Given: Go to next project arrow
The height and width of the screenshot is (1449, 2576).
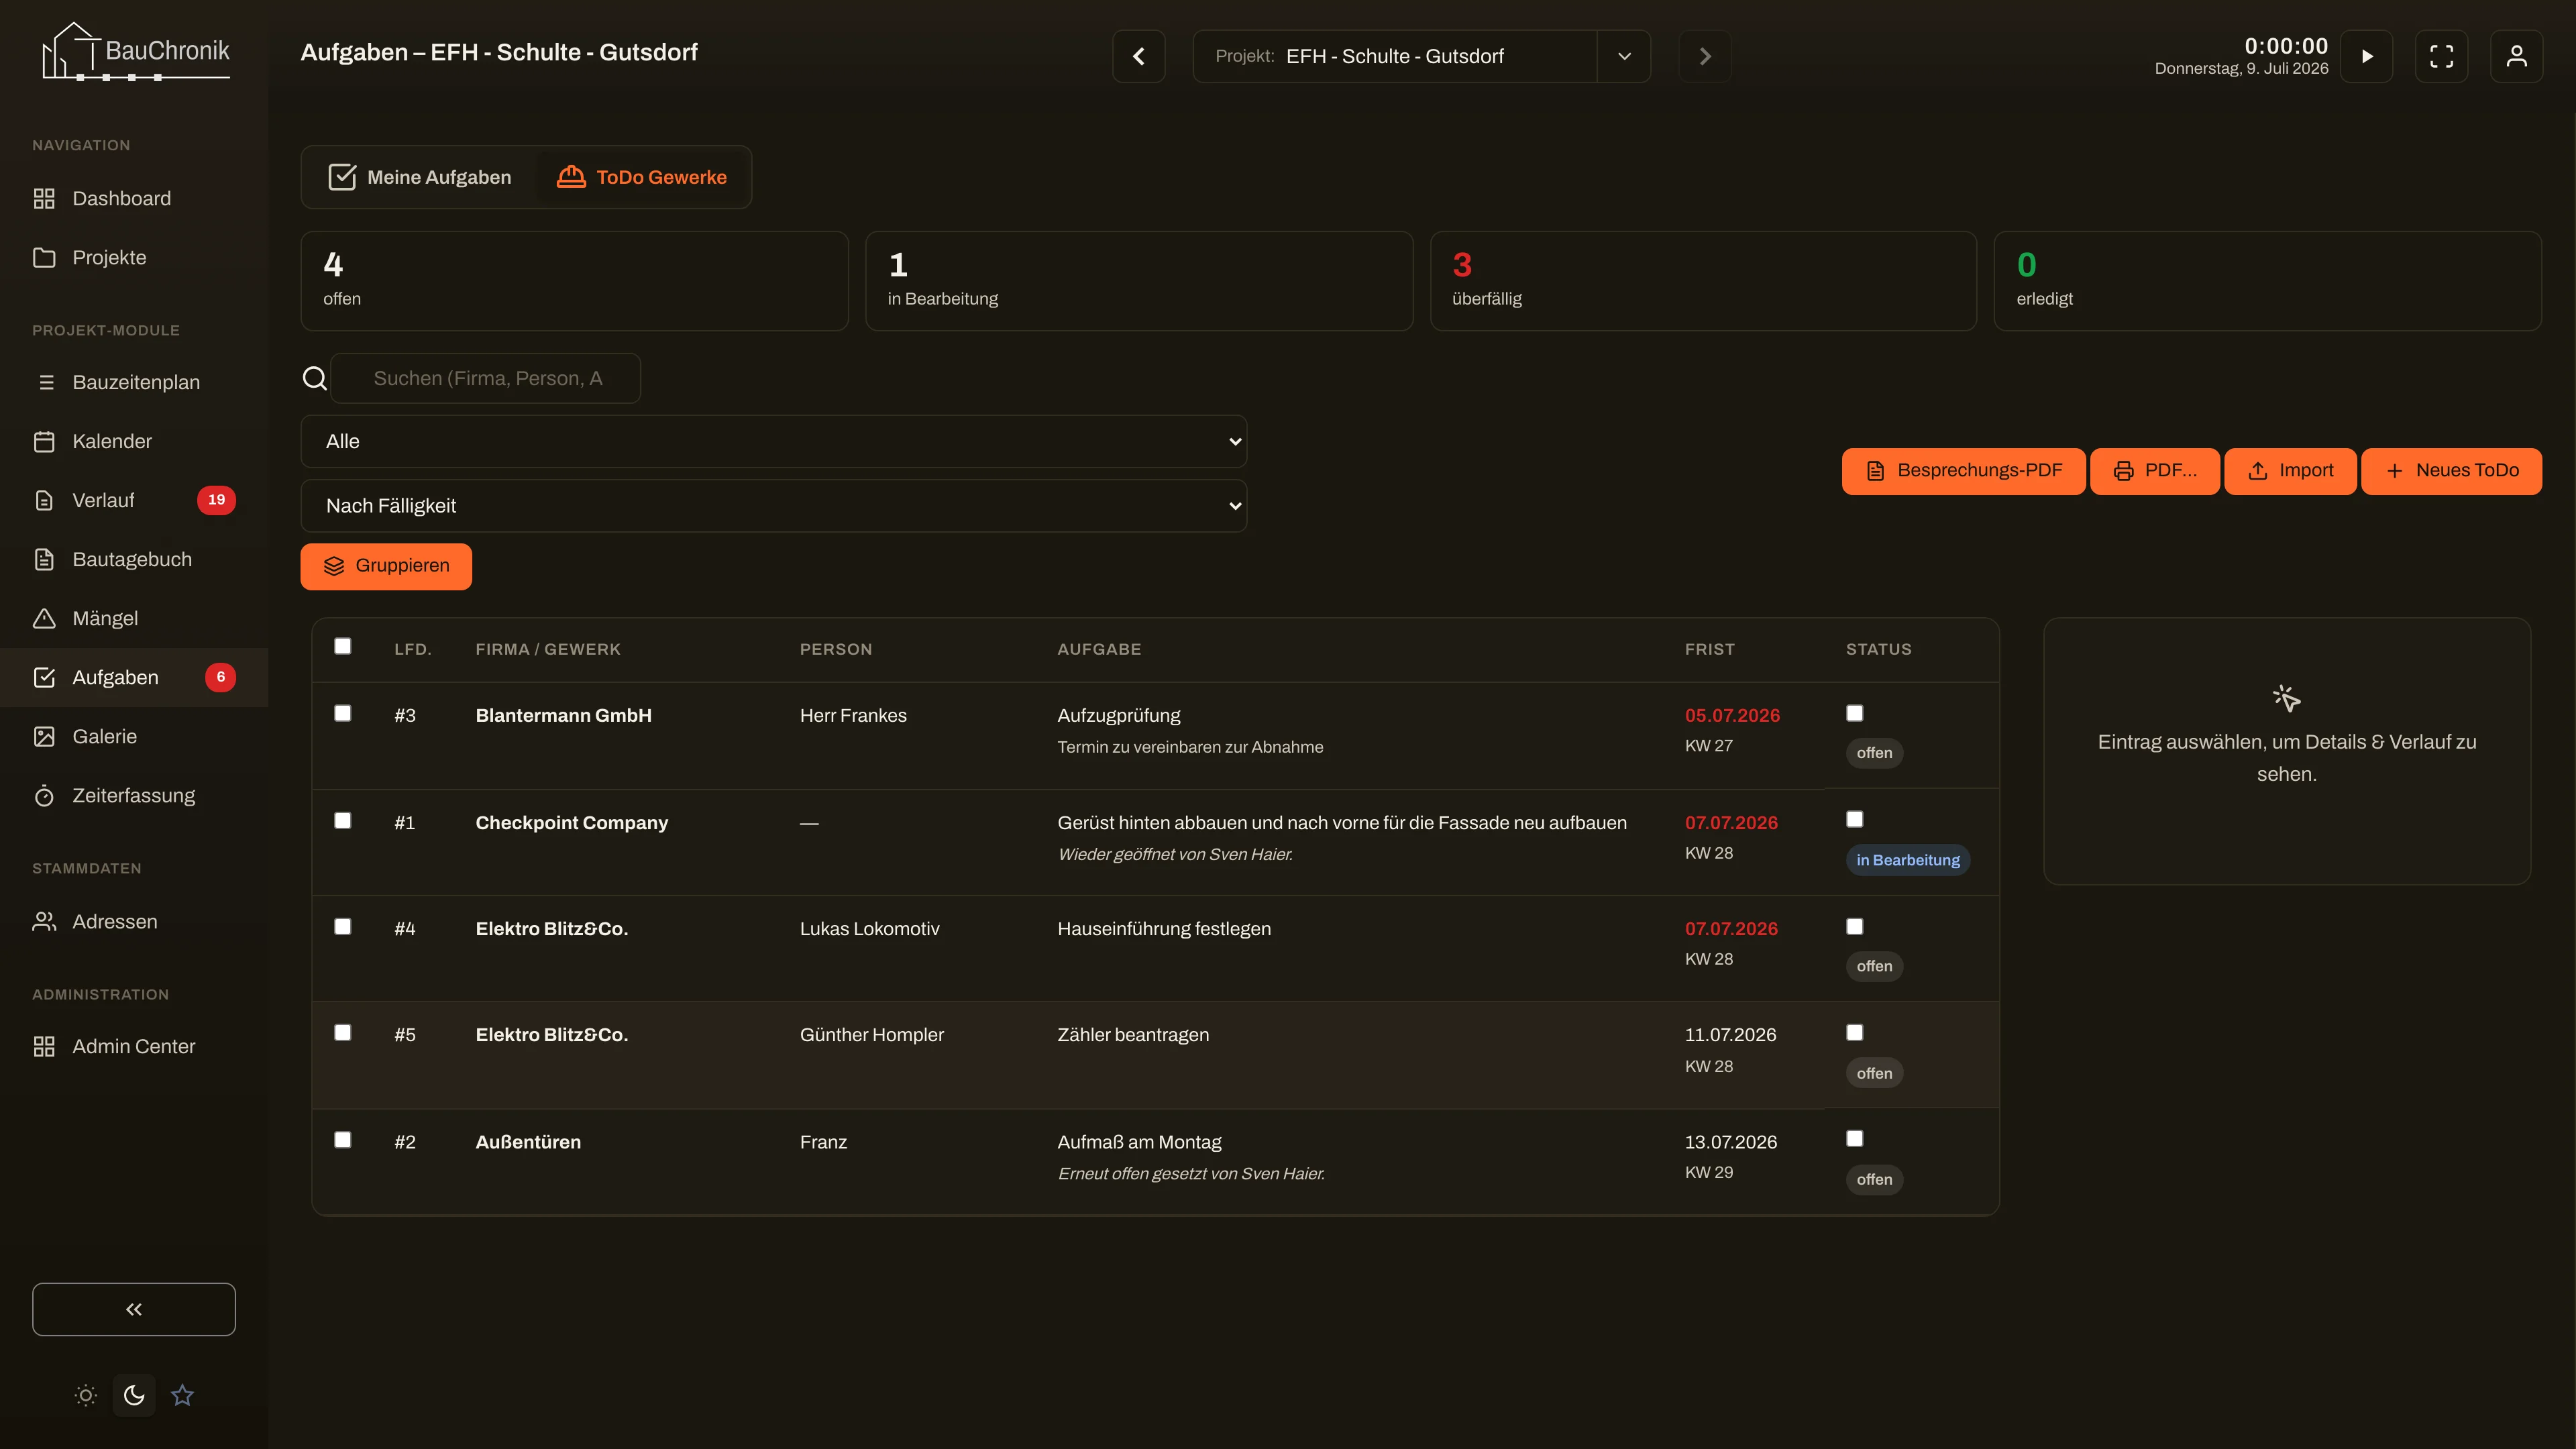Looking at the screenshot, I should point(1705,56).
